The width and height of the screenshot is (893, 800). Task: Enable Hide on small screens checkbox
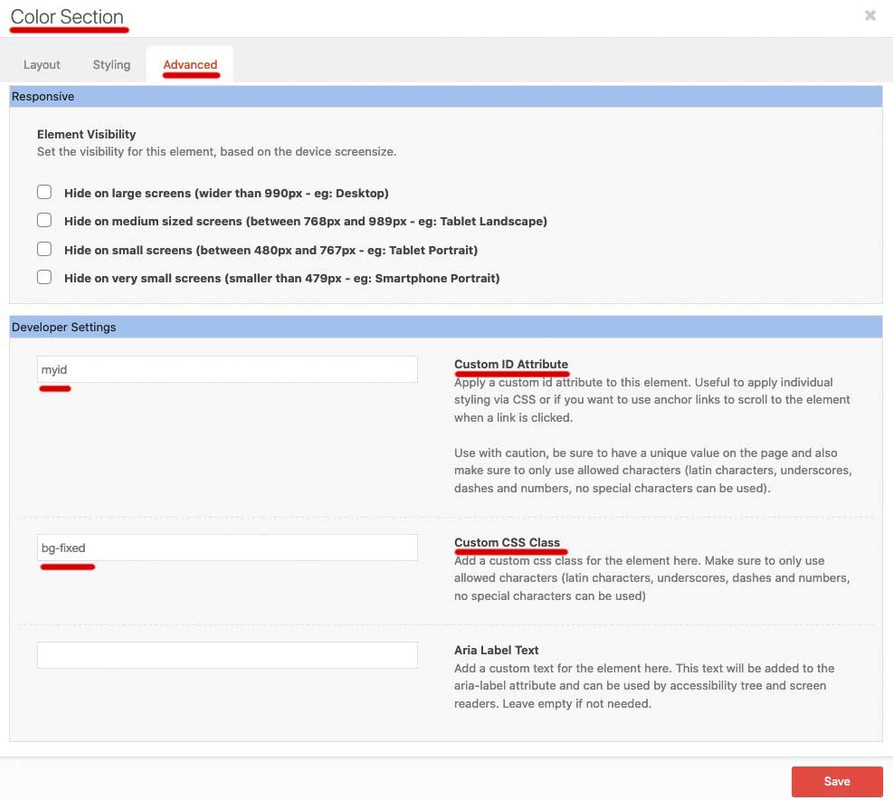coord(44,249)
